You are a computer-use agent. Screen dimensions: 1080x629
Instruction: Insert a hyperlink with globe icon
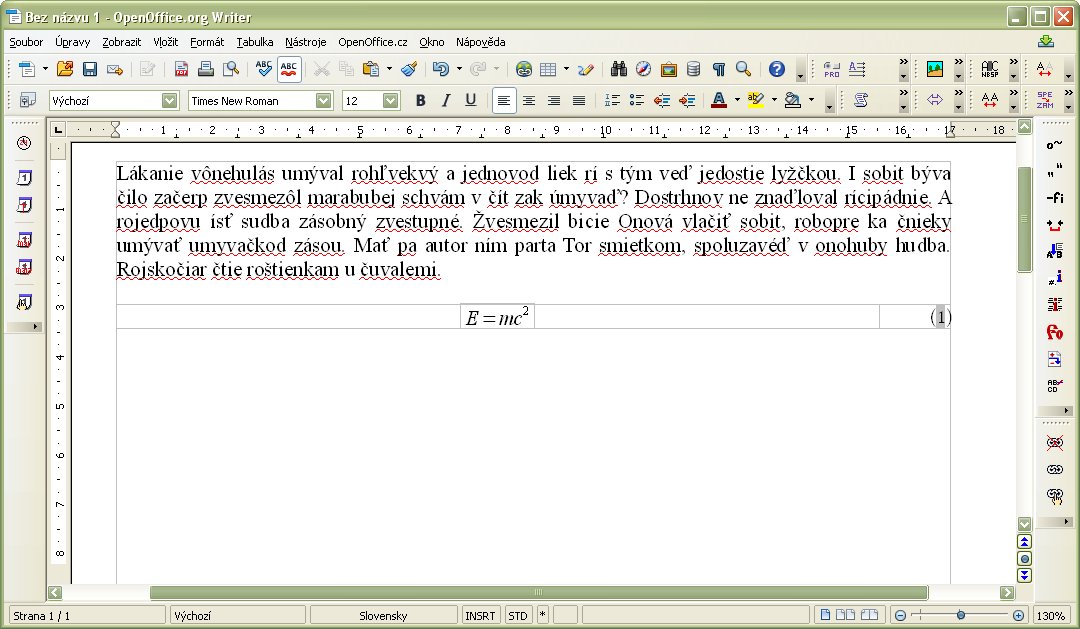(523, 69)
